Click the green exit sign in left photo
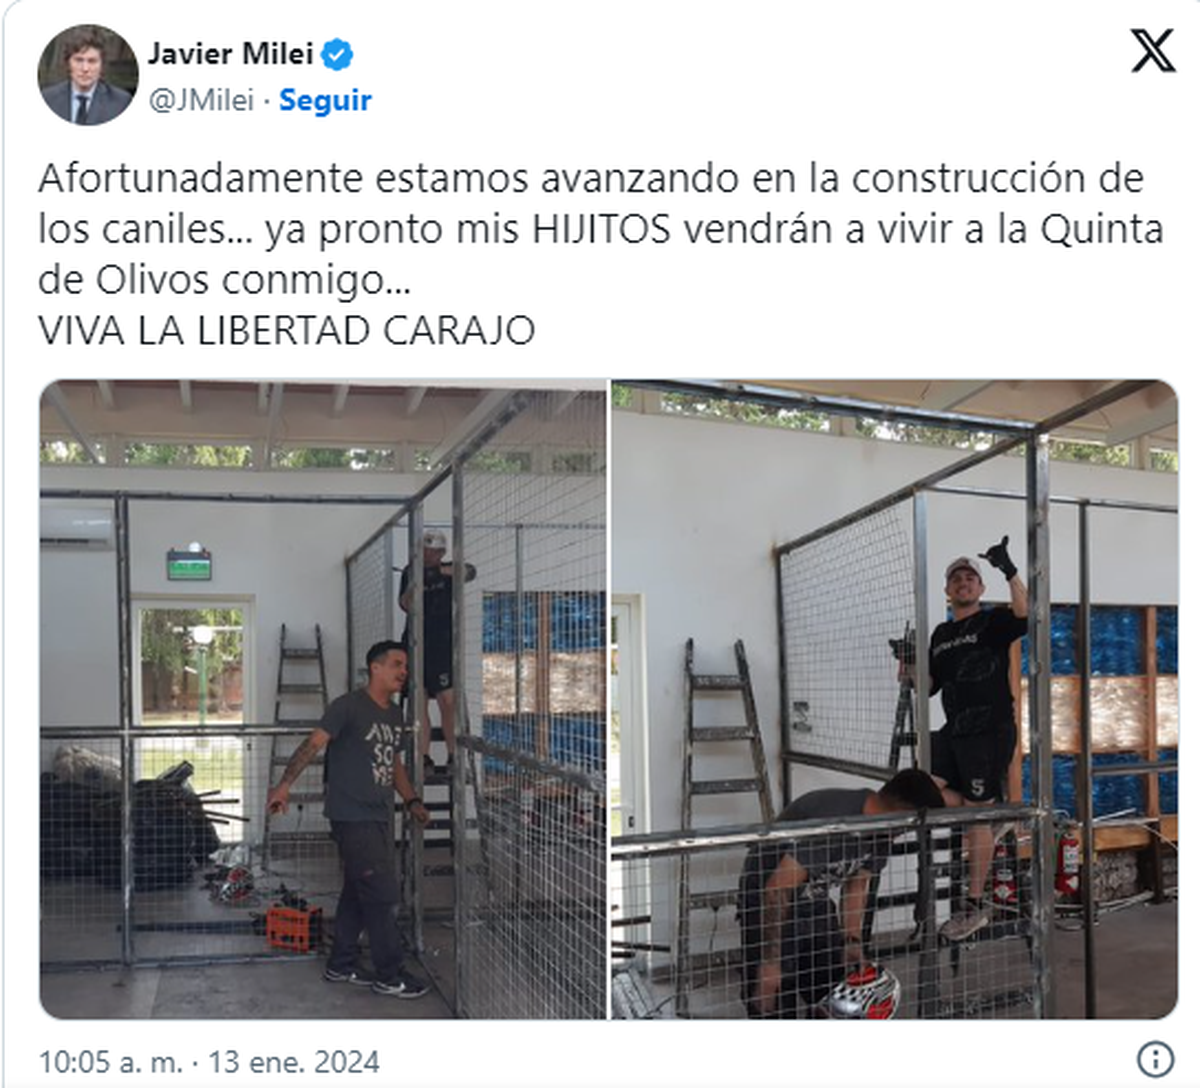 [189, 563]
